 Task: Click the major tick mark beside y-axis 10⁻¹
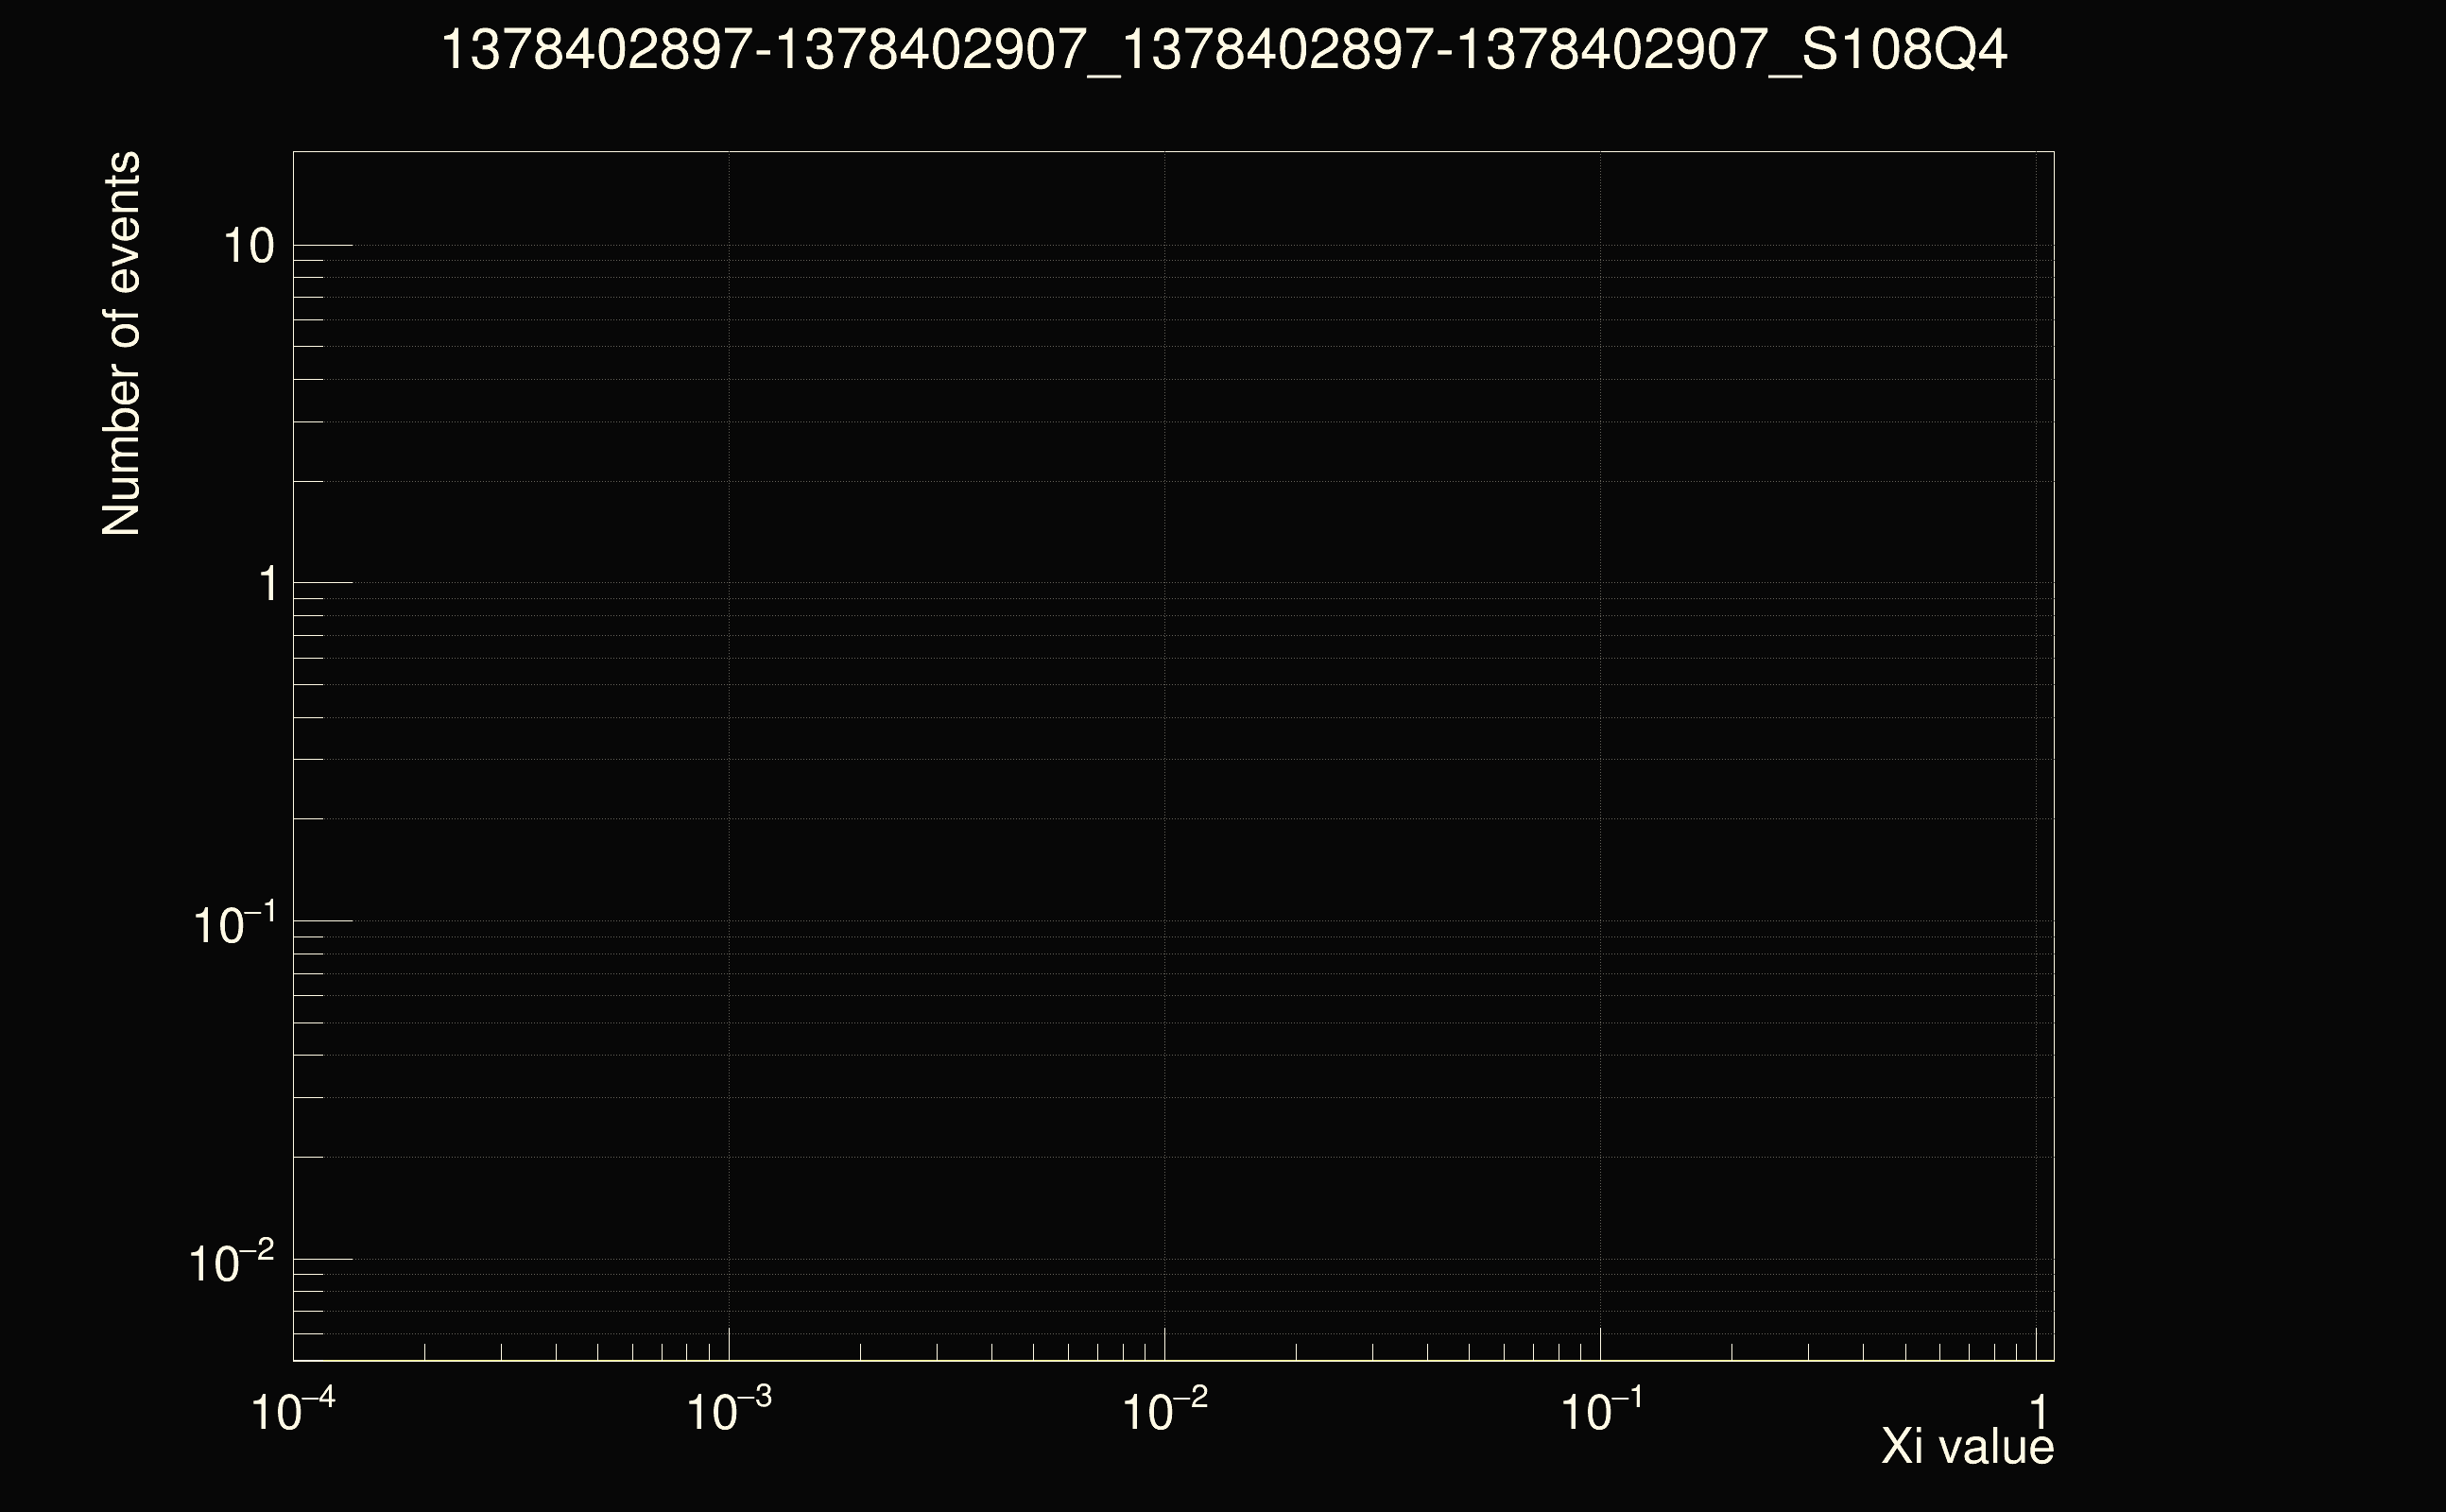point(323,920)
